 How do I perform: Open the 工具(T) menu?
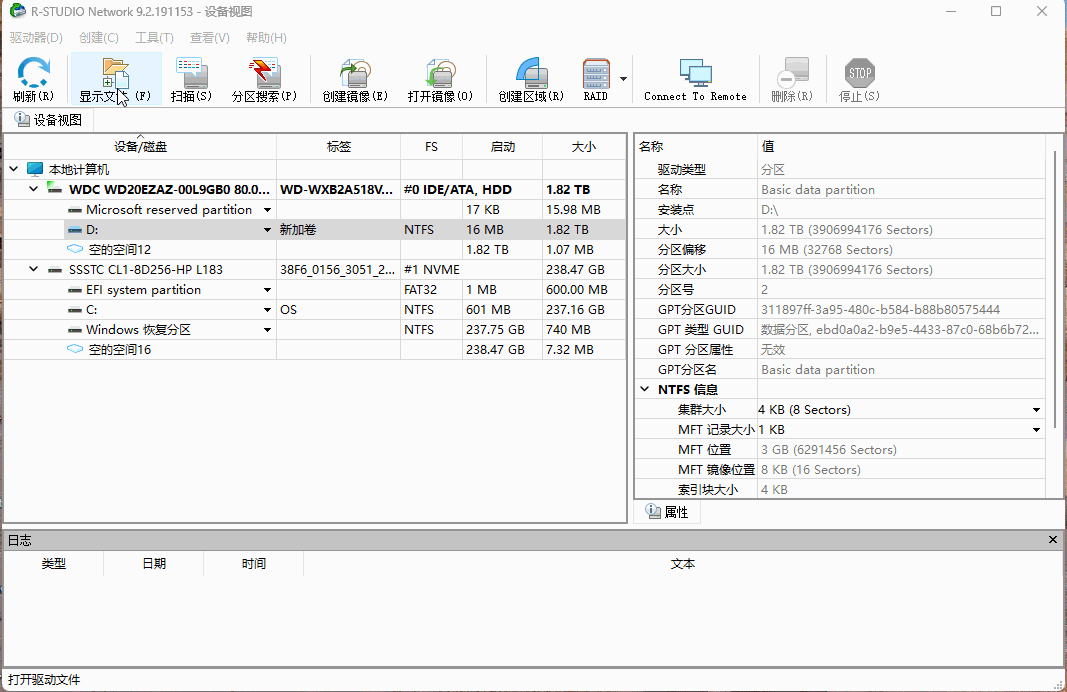pyautogui.click(x=154, y=37)
